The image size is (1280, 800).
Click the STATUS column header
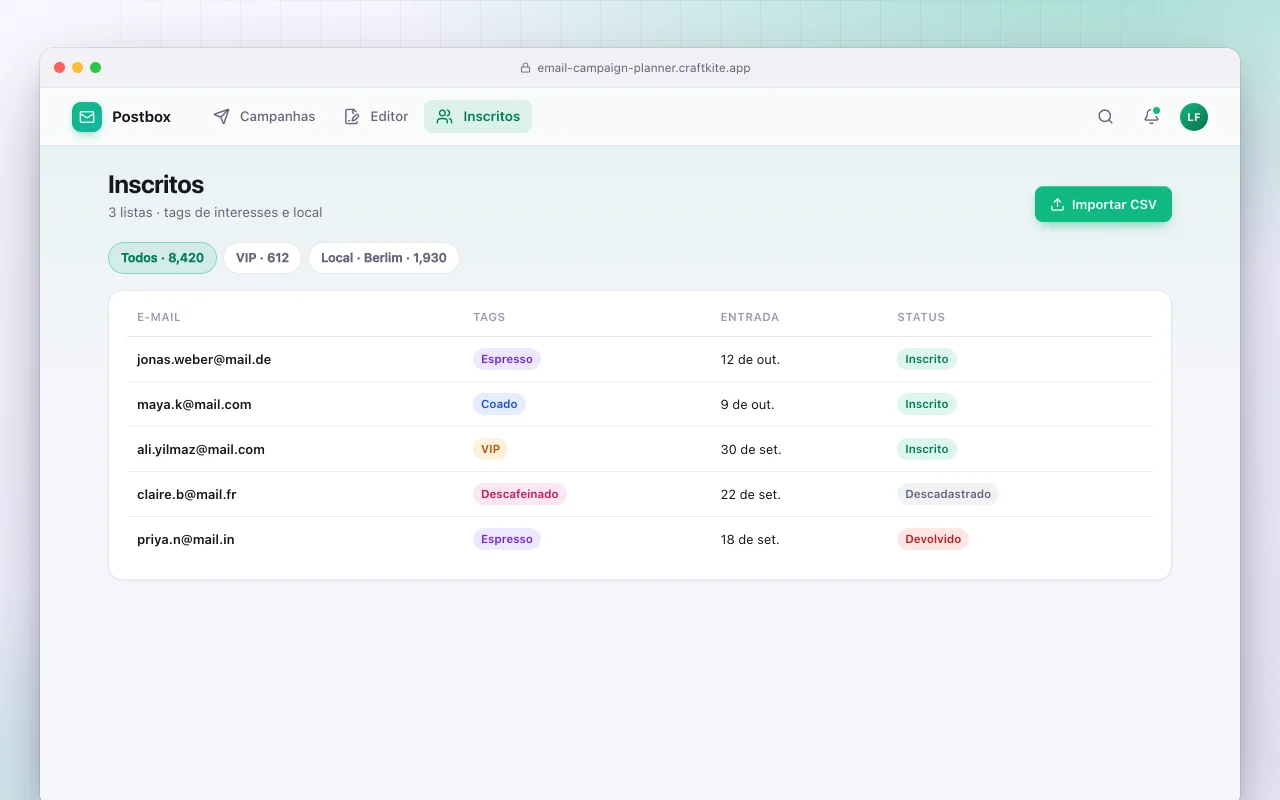(x=921, y=317)
